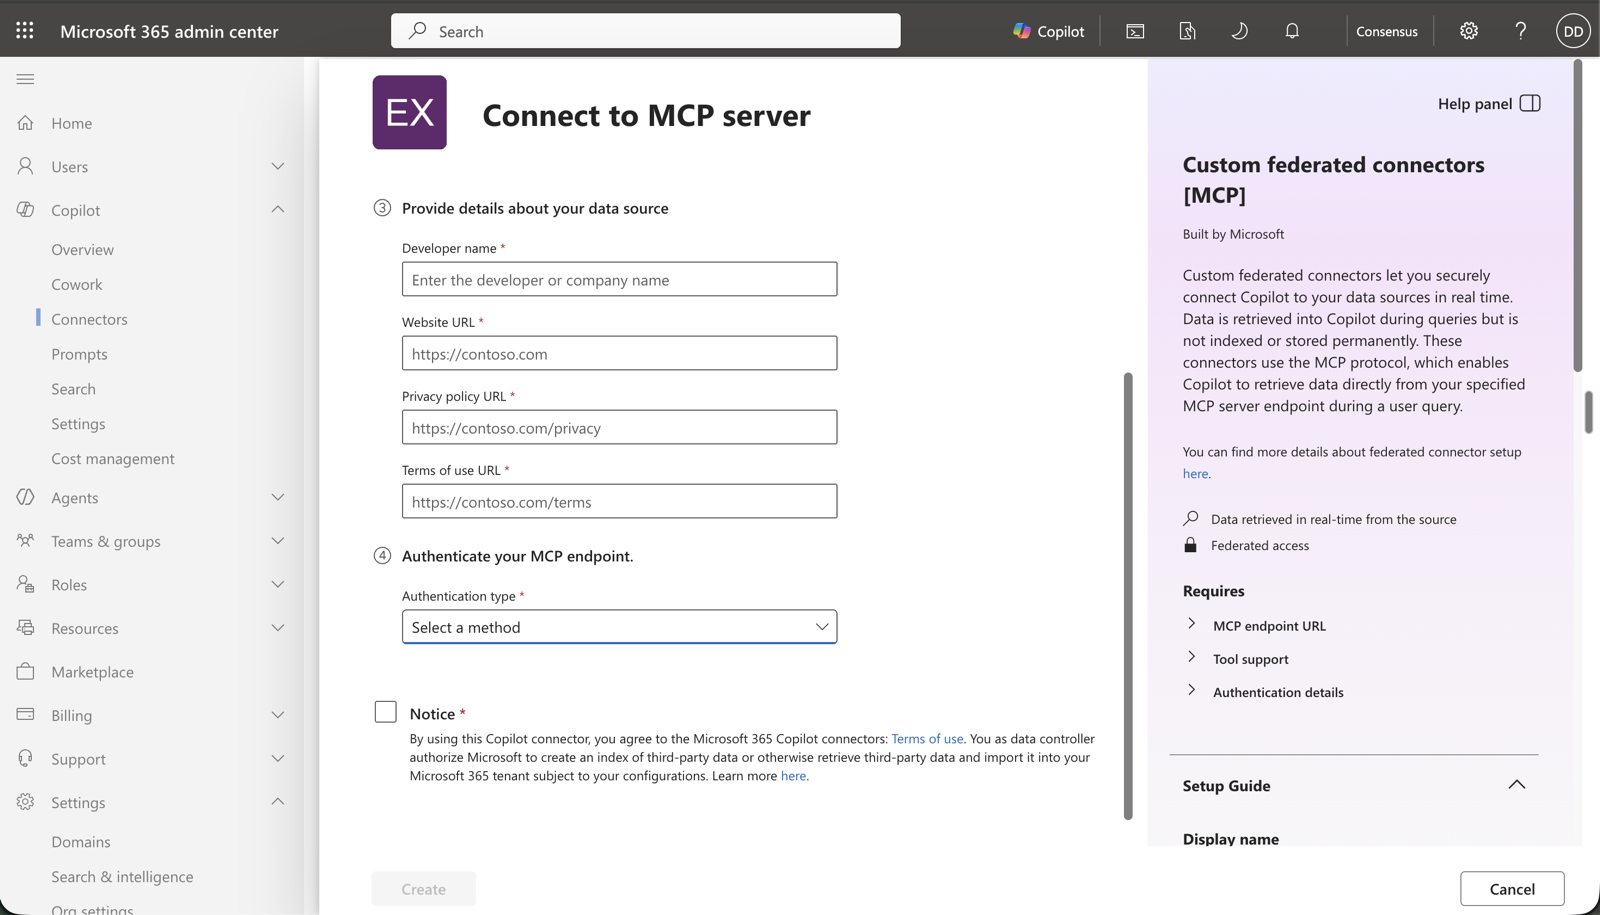Toggle the Help panel icon
Image resolution: width=1600 pixels, height=915 pixels.
click(1530, 103)
